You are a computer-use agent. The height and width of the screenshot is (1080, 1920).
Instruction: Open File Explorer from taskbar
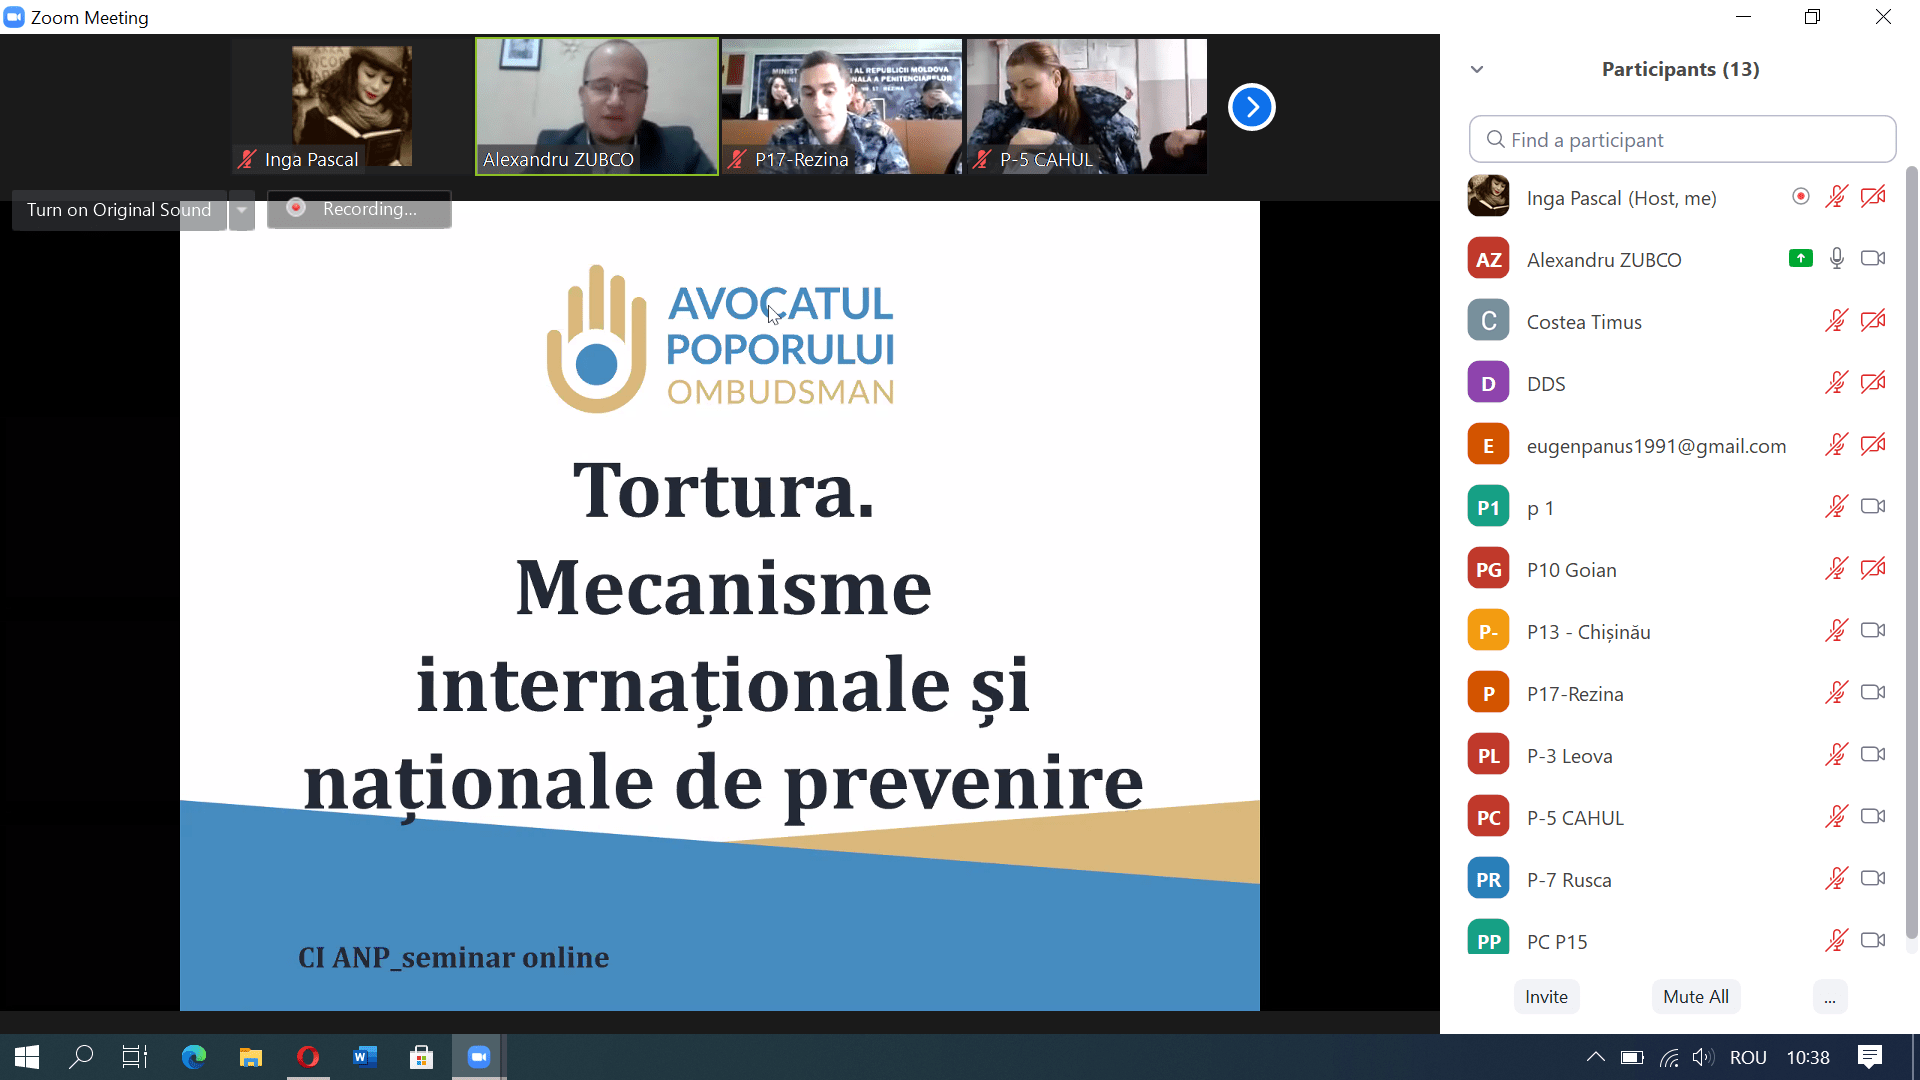pos(250,1057)
